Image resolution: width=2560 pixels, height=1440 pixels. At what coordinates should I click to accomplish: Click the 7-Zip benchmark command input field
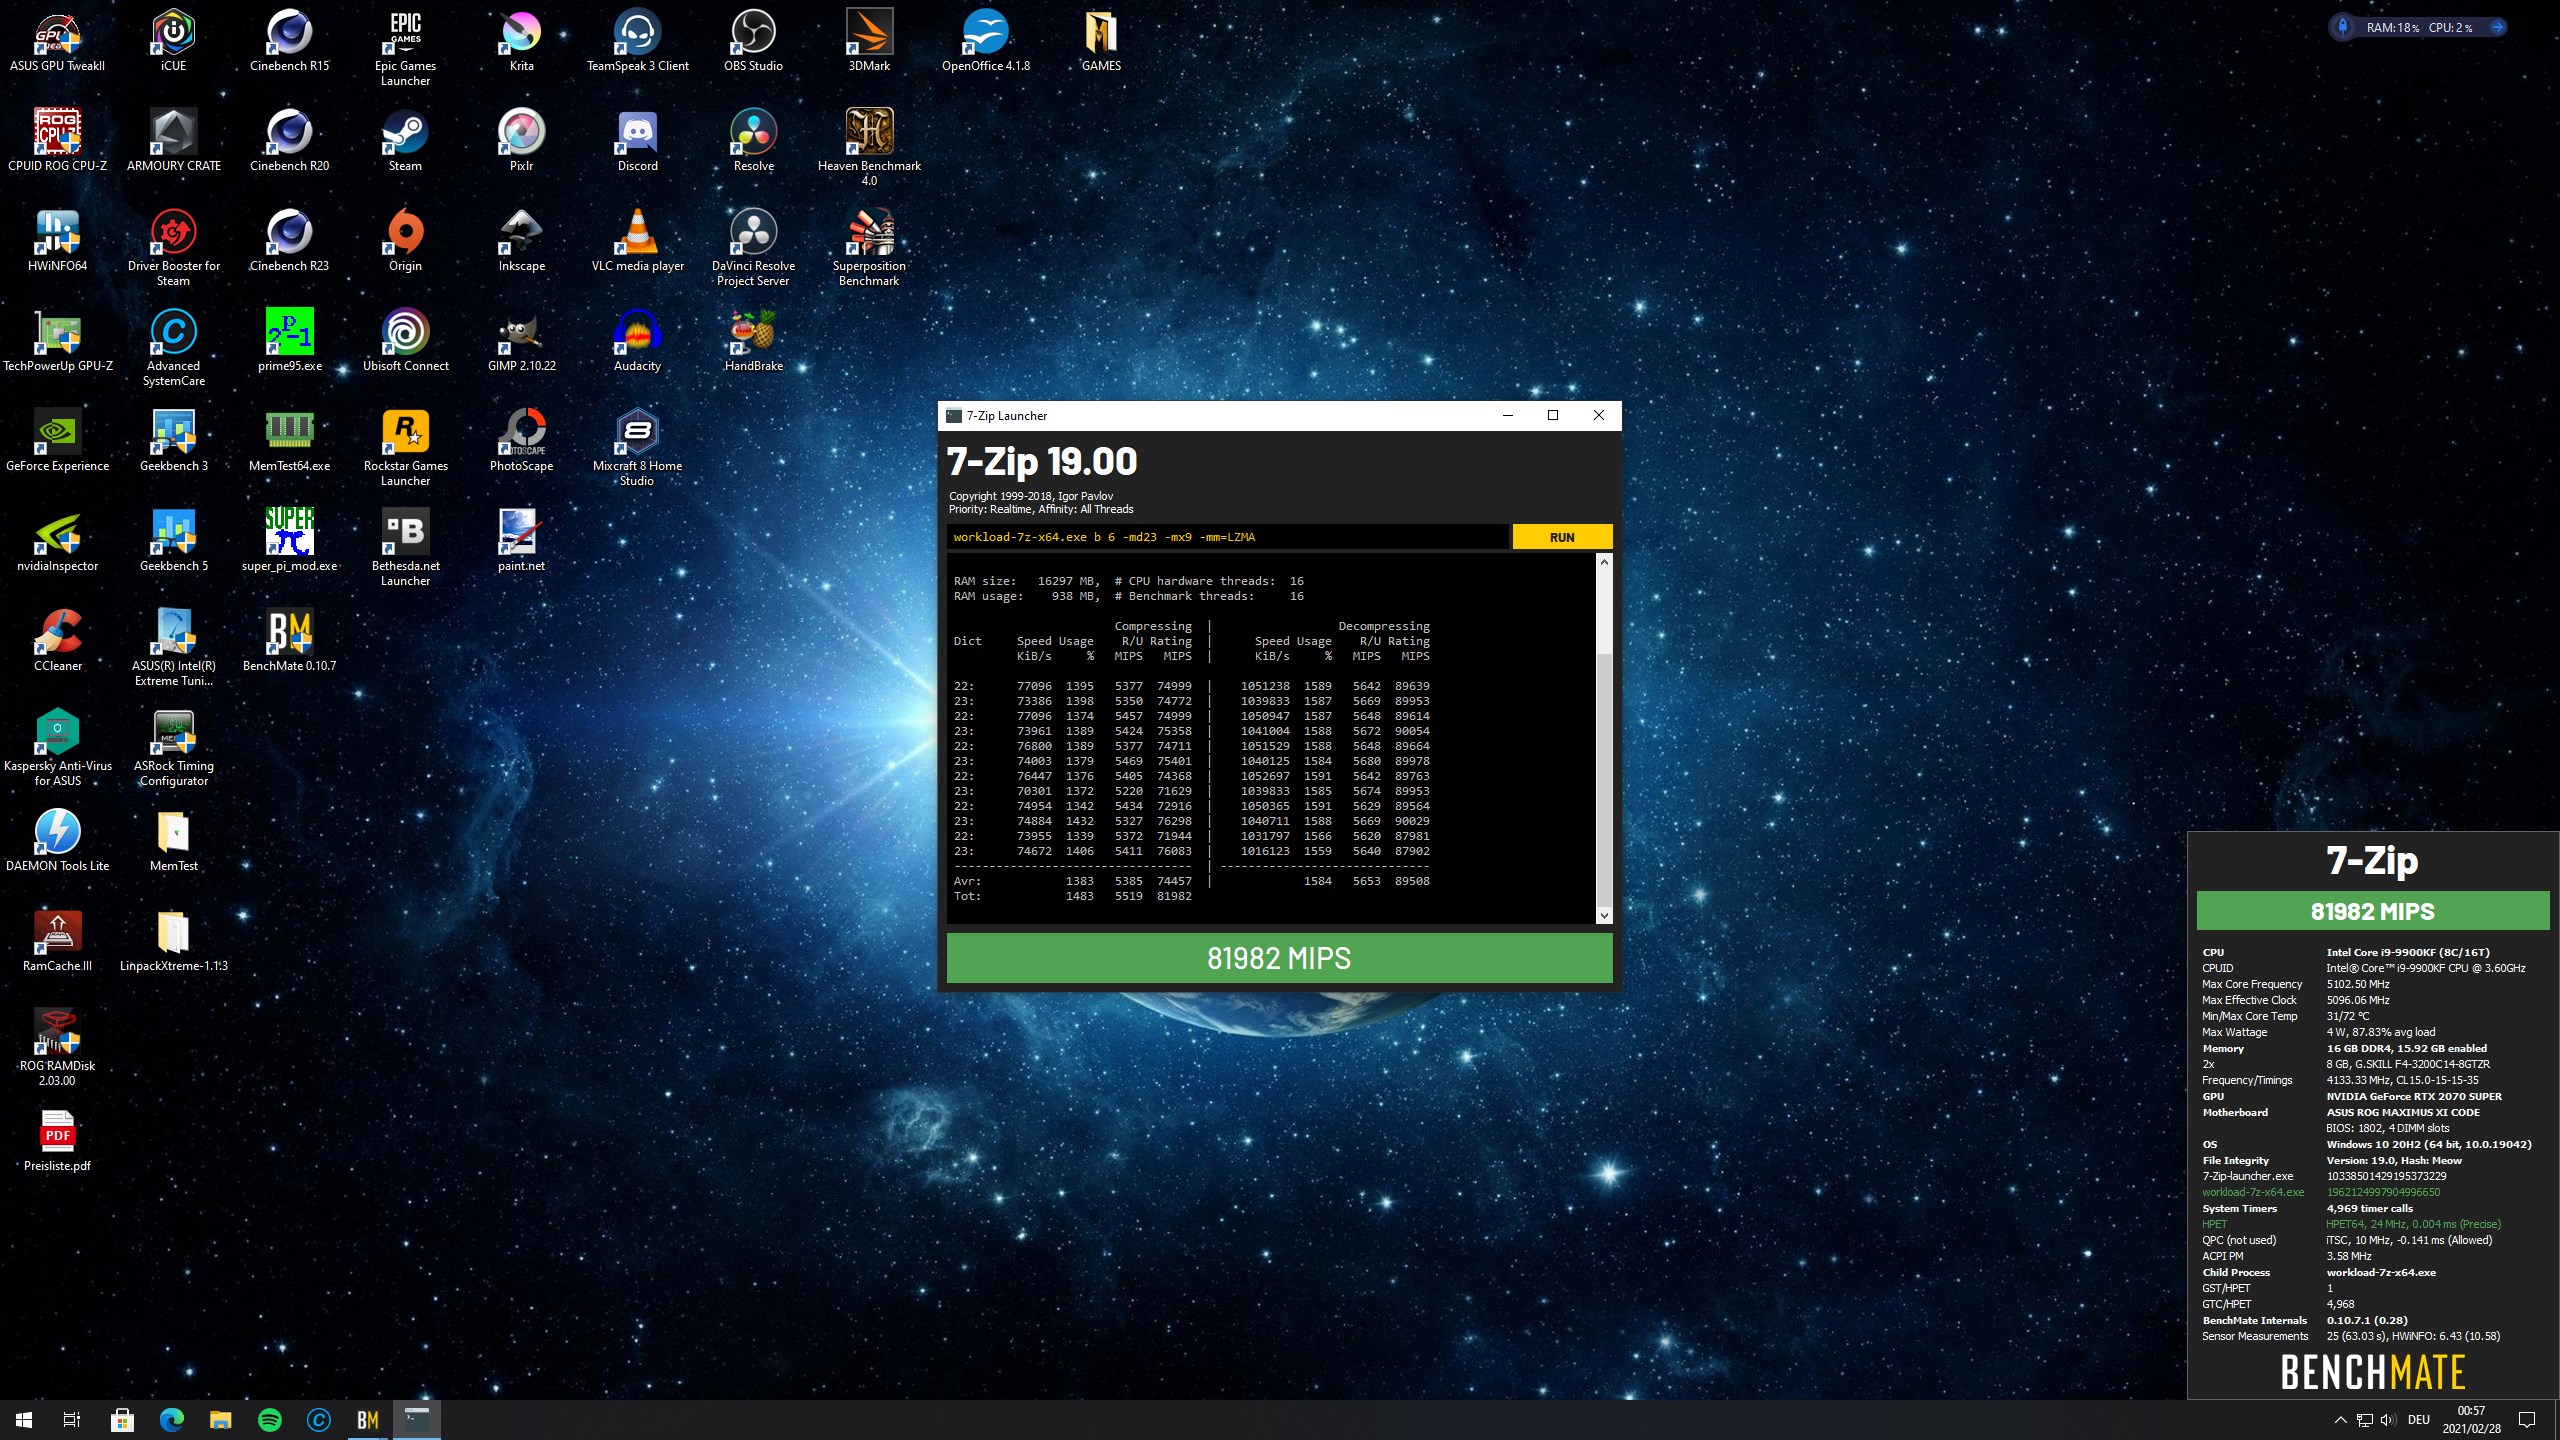tap(1227, 537)
